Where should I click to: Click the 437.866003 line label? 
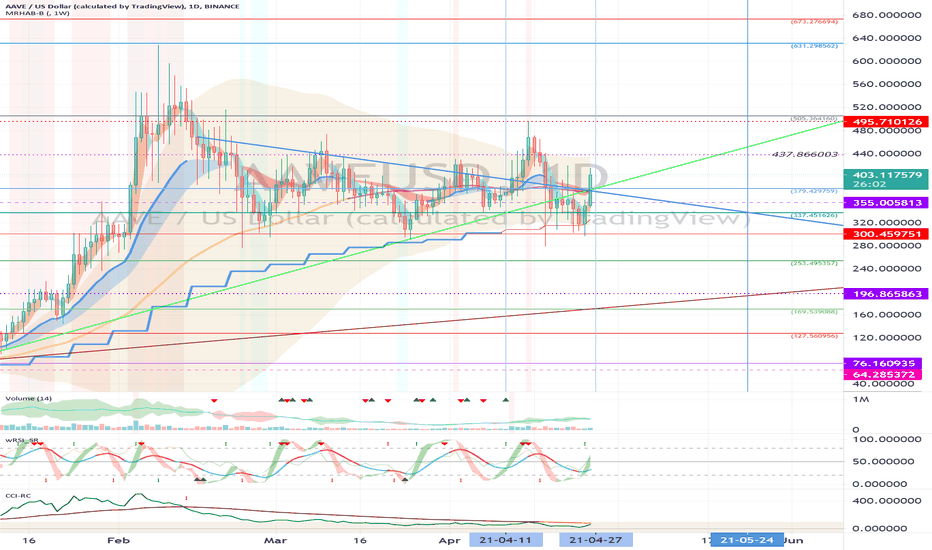coord(804,154)
